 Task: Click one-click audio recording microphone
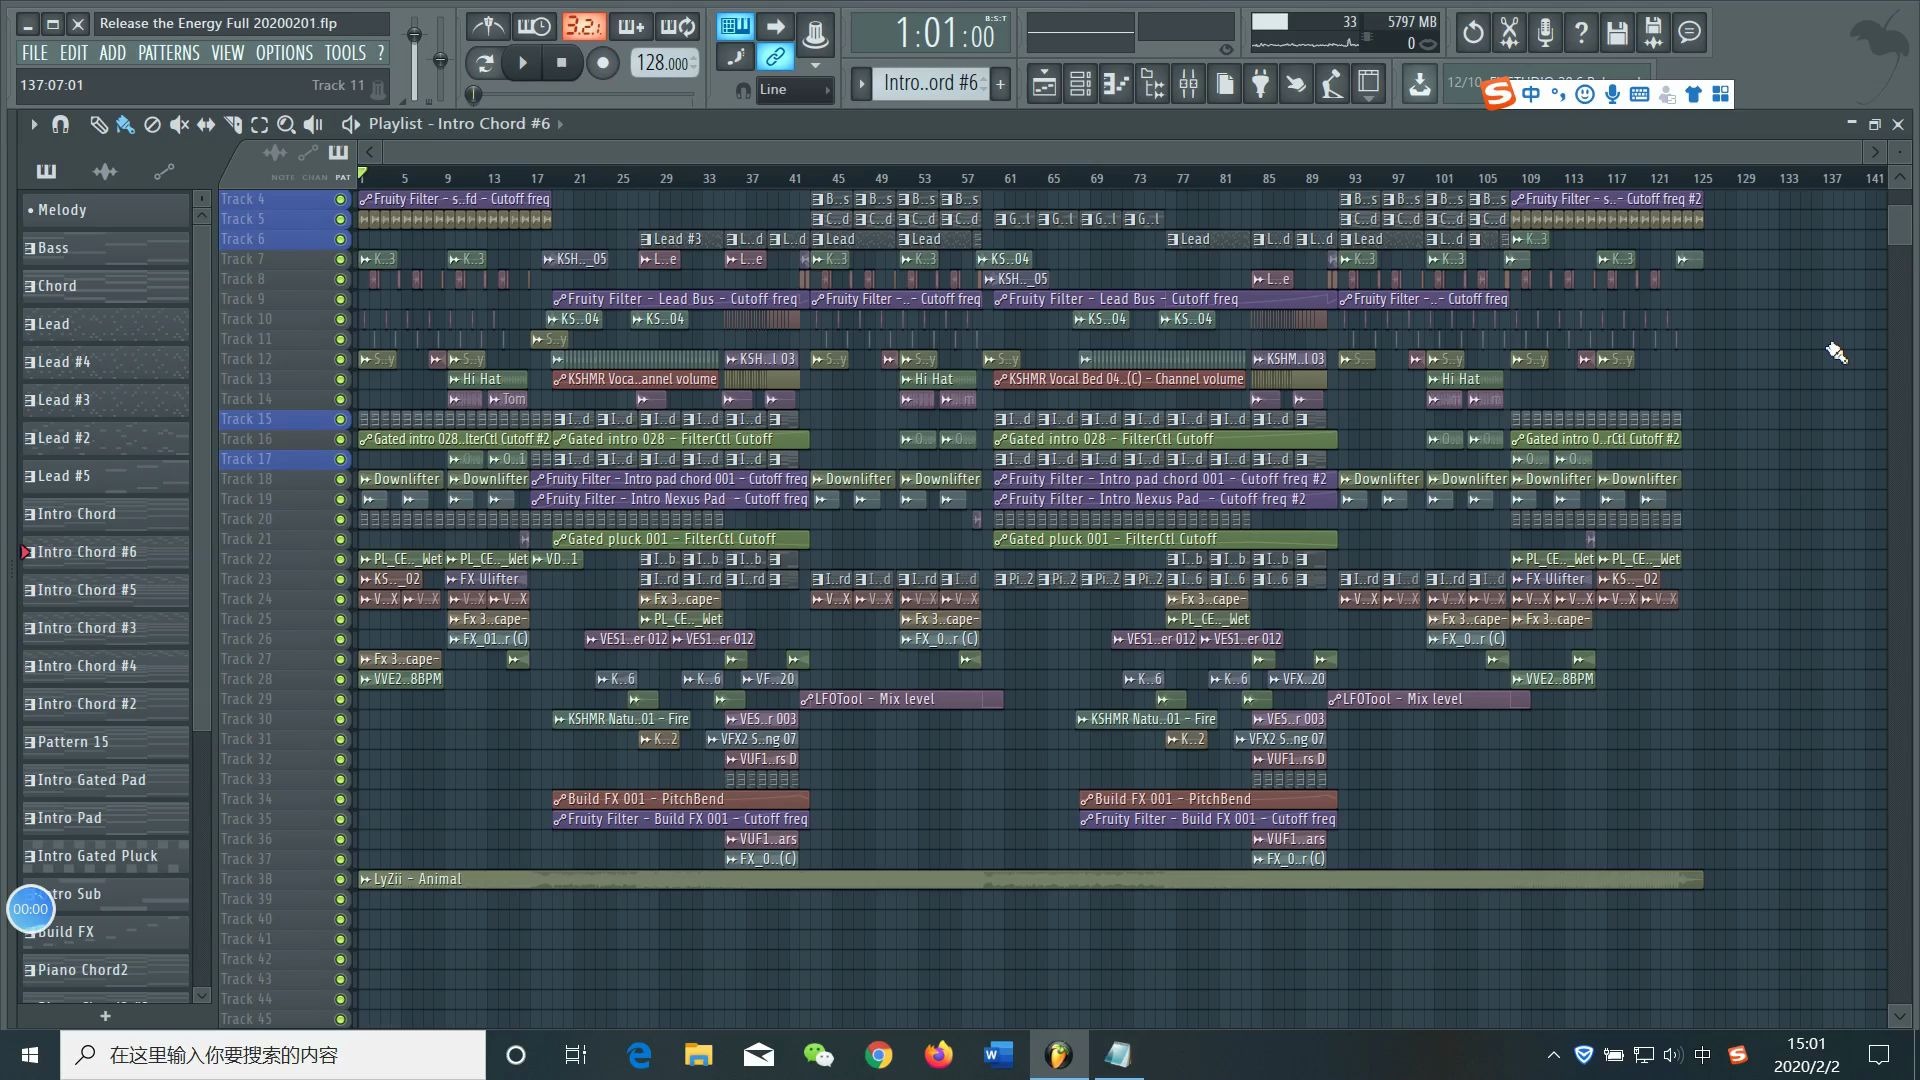click(1545, 33)
